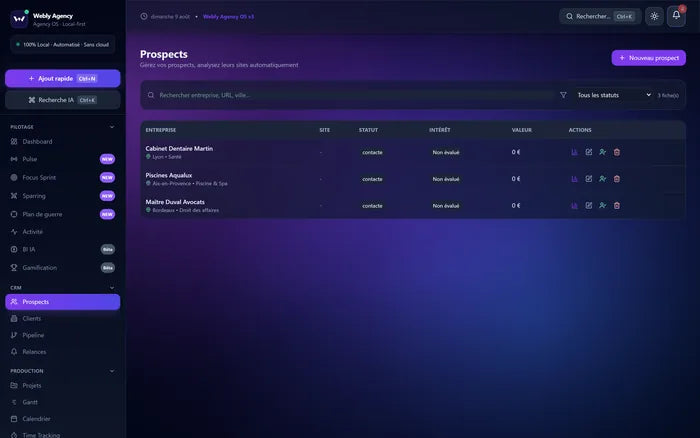Viewport: 700px width, 438px height.
Task: Click the VALEUR column header
Action: pos(521,130)
